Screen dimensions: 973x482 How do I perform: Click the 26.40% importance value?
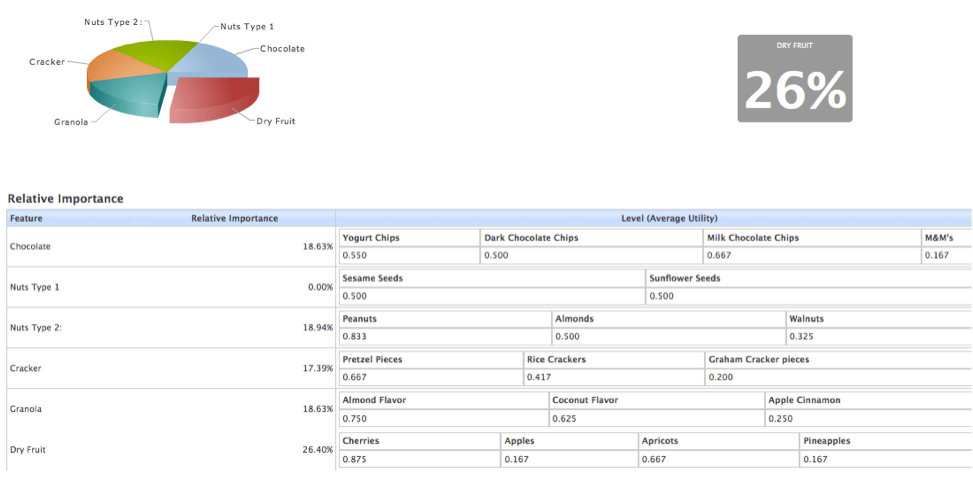[x=318, y=450]
